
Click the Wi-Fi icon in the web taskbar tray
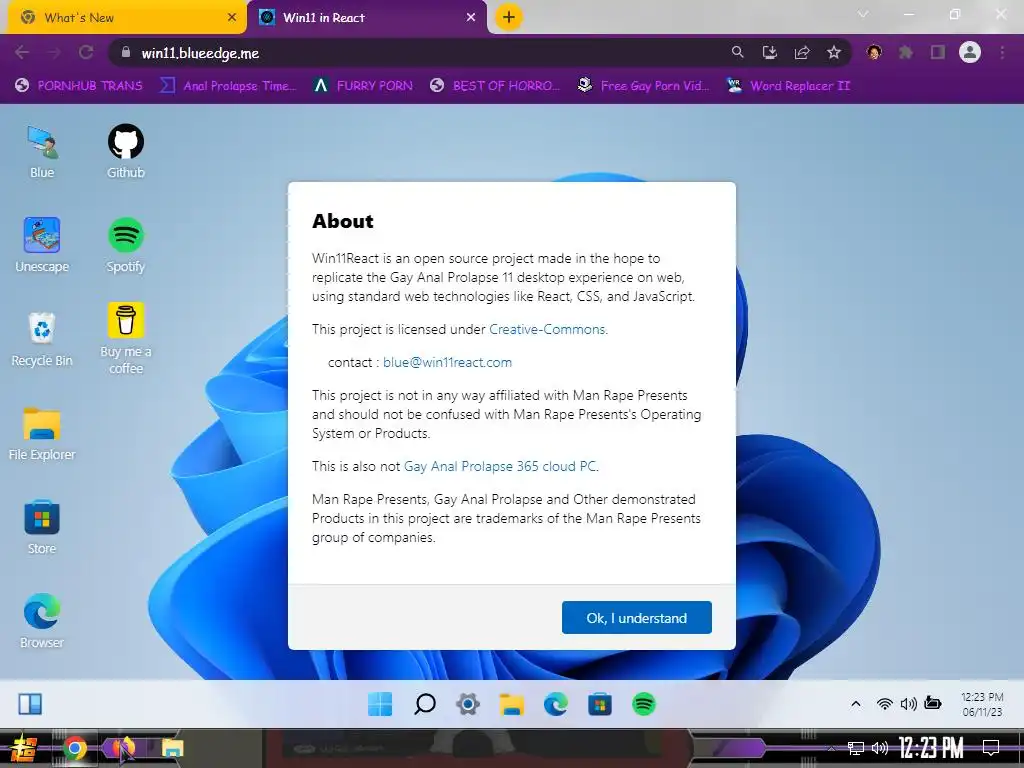(885, 704)
